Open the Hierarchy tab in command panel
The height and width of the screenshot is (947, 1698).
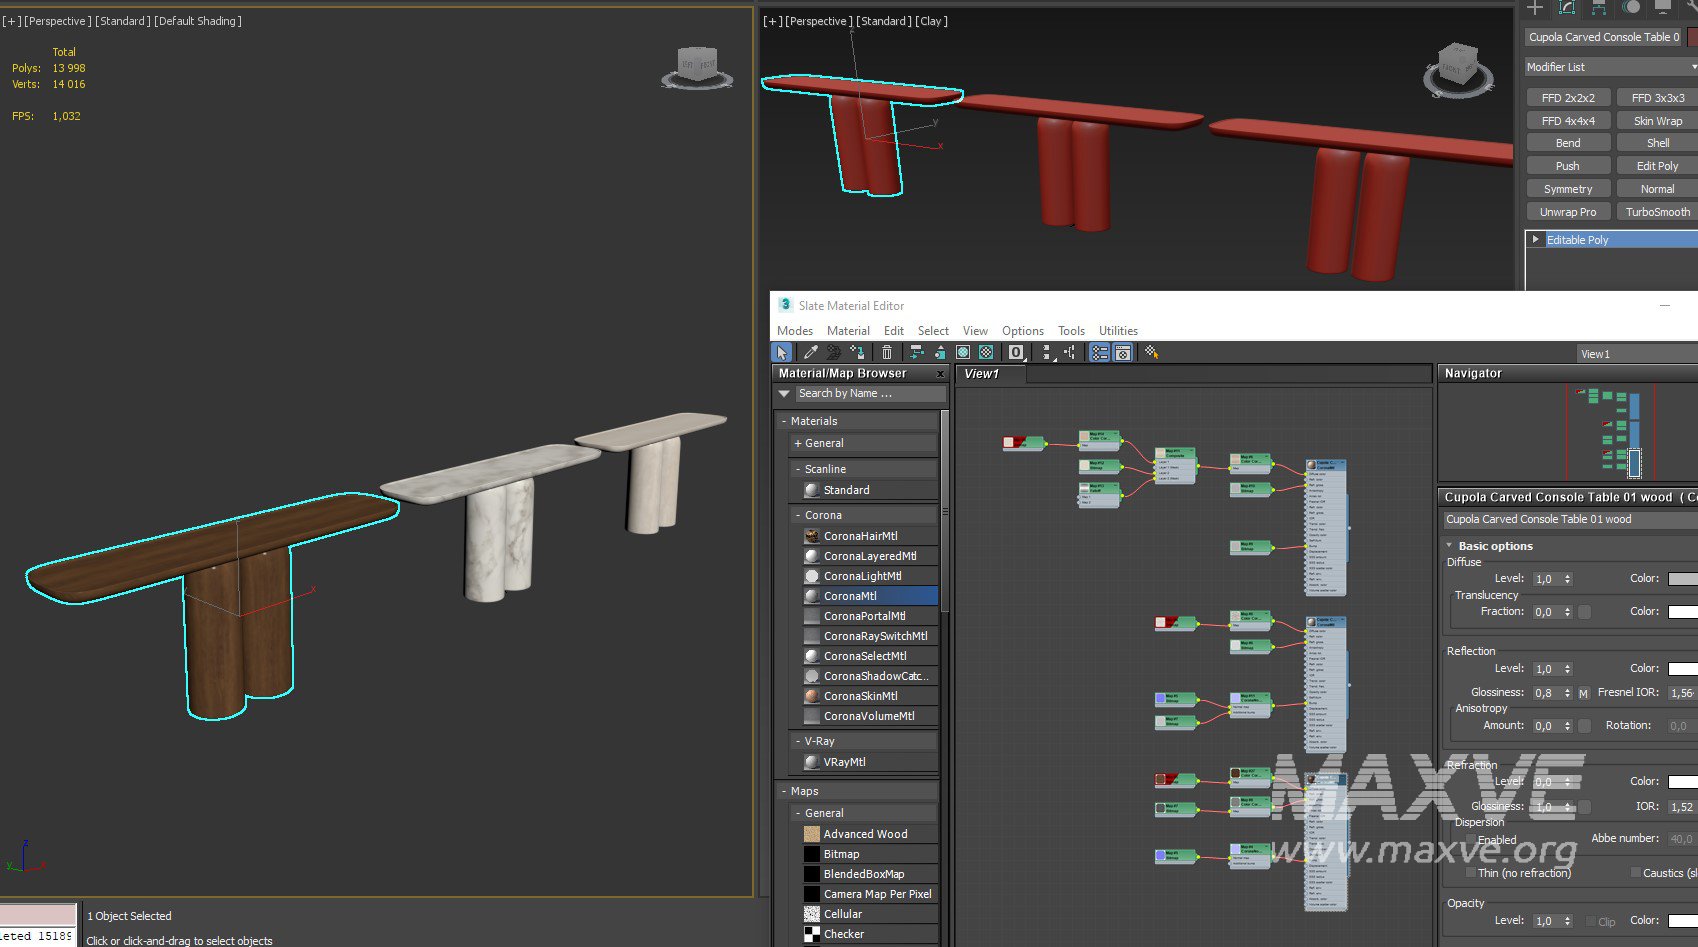pos(1599,8)
